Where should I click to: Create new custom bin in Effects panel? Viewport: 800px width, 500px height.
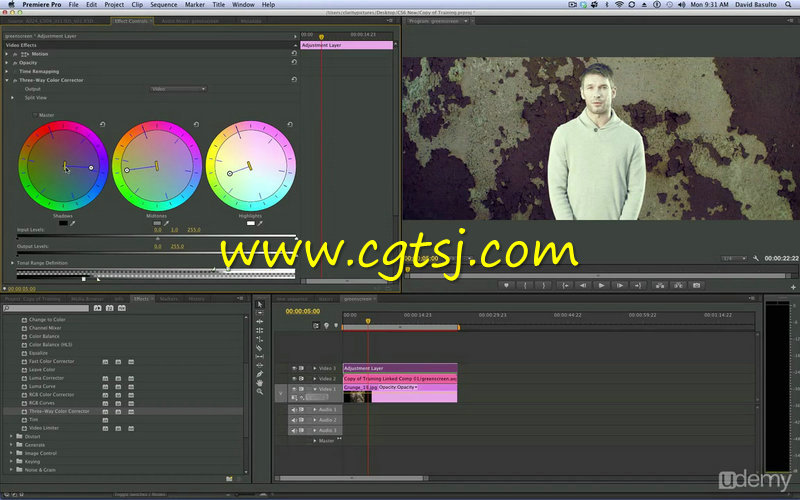[x=229, y=479]
